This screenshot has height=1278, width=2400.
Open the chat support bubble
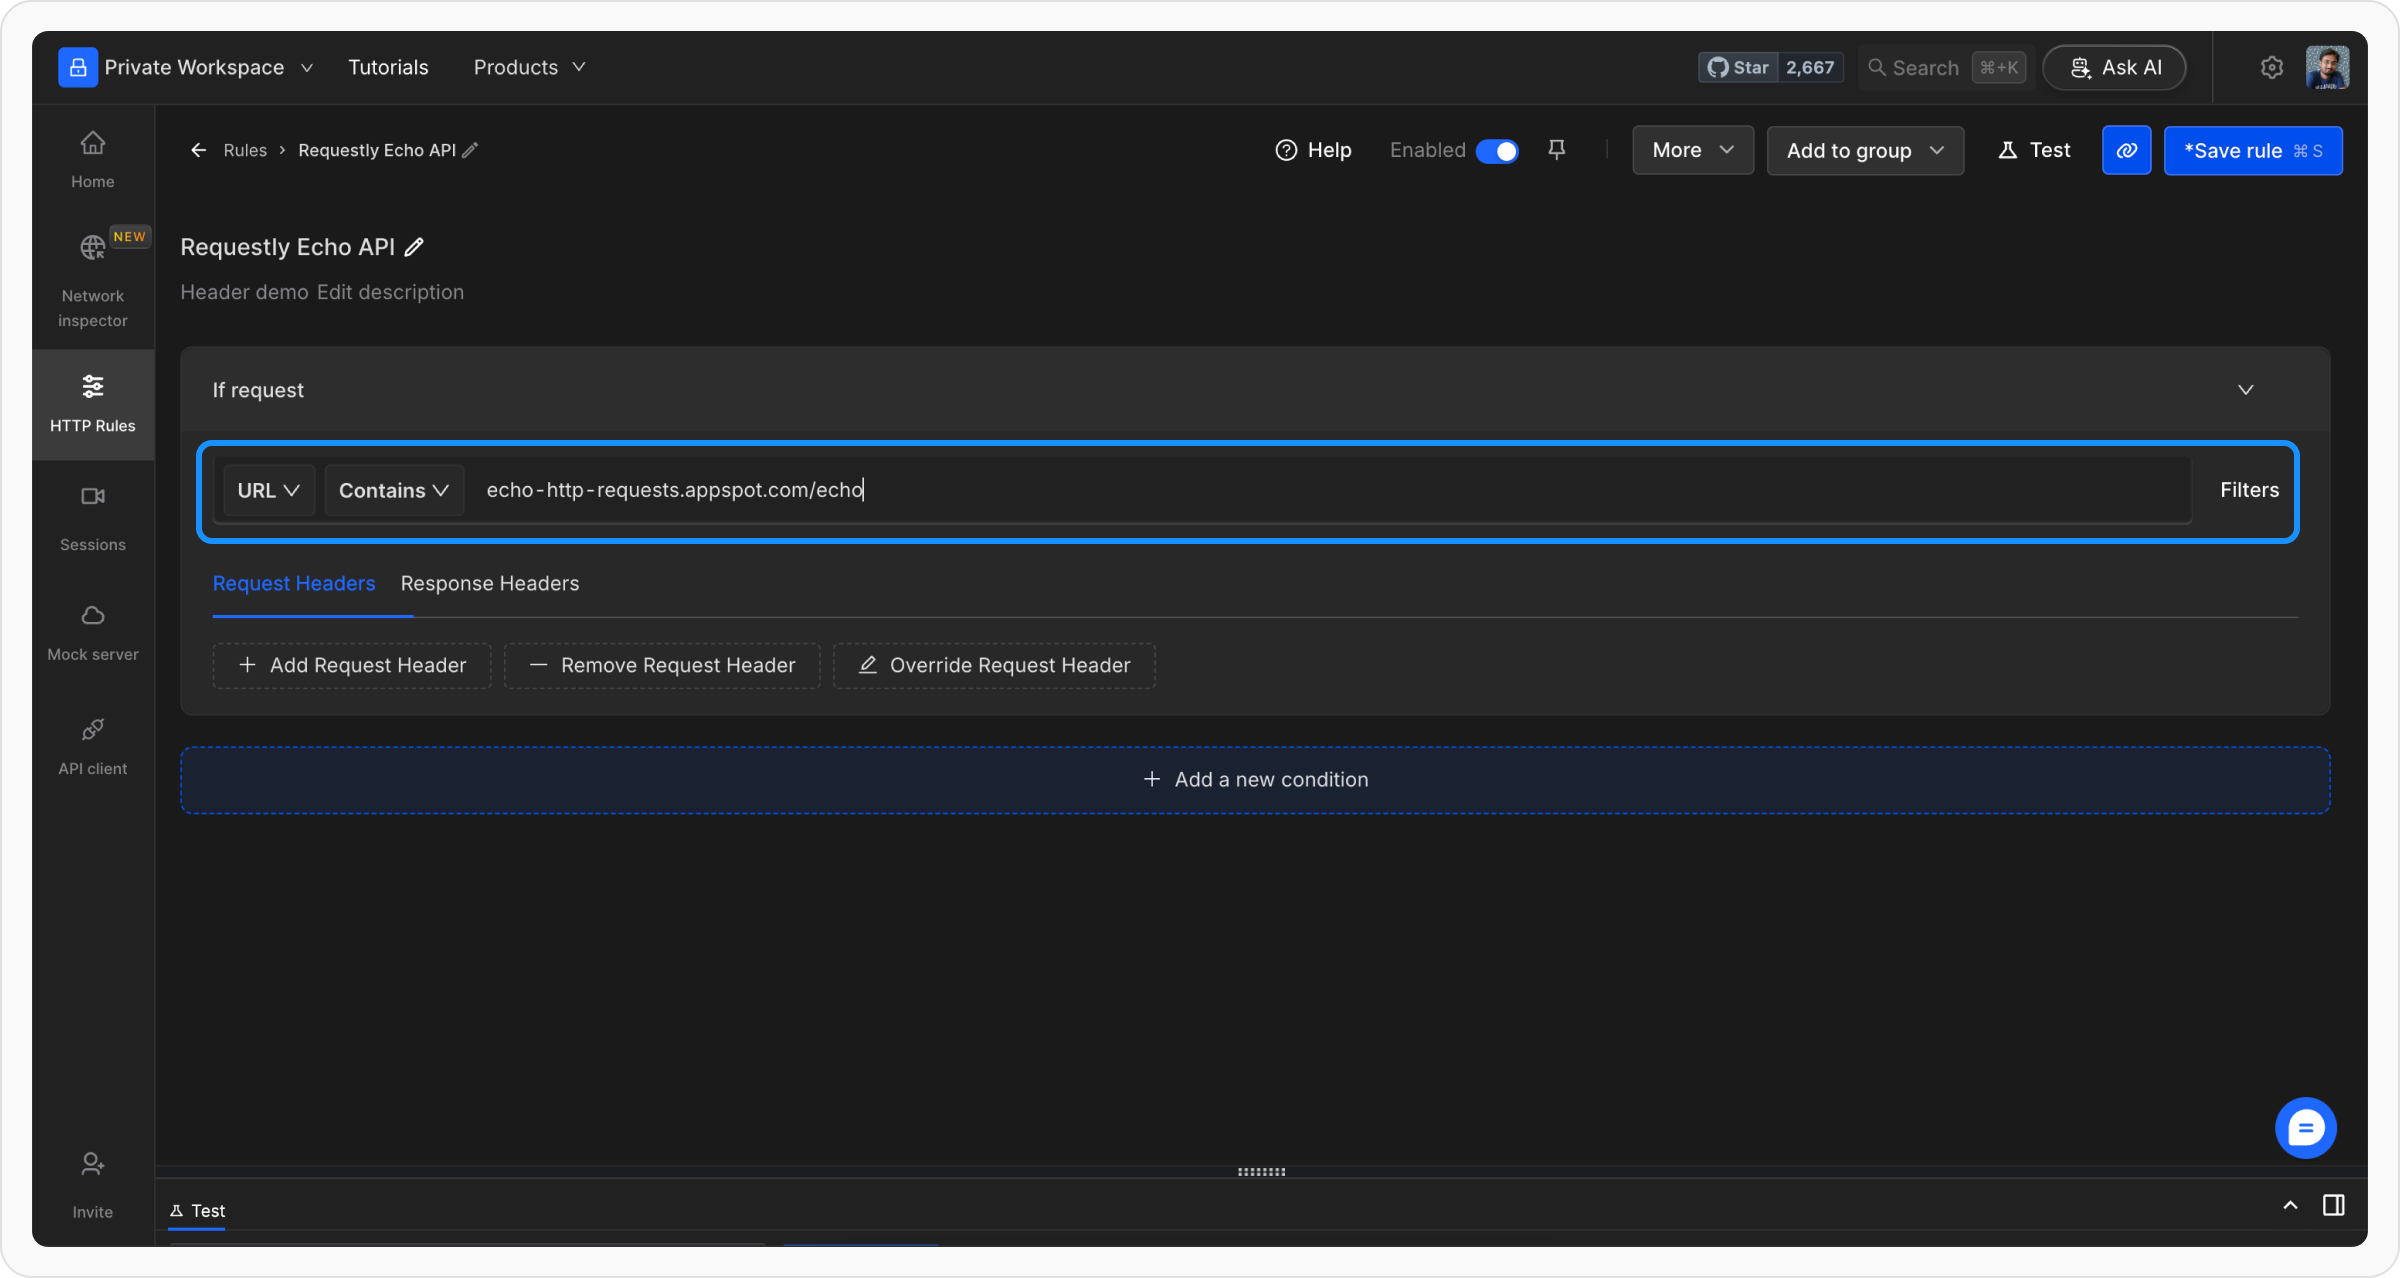coord(2305,1128)
